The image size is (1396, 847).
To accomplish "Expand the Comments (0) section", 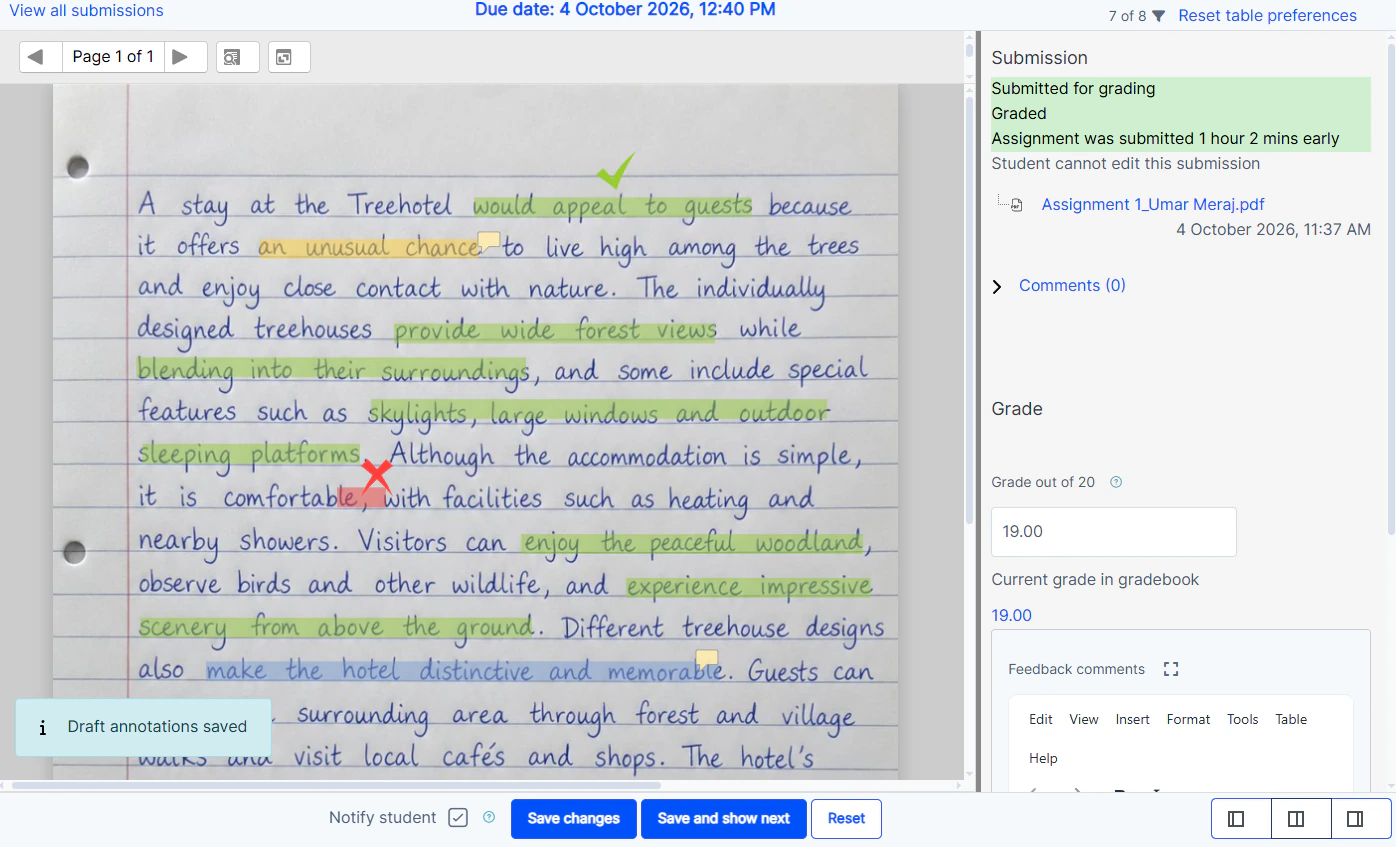I will pyautogui.click(x=997, y=286).
